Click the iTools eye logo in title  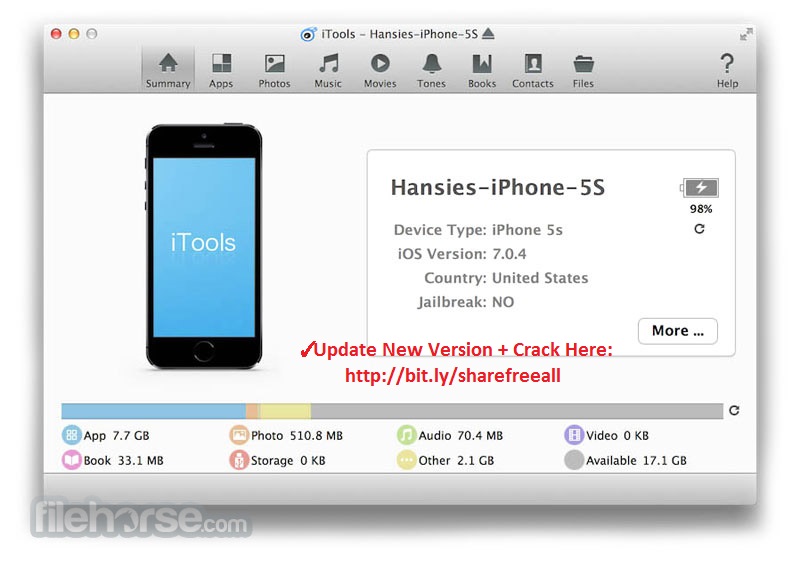coord(308,34)
